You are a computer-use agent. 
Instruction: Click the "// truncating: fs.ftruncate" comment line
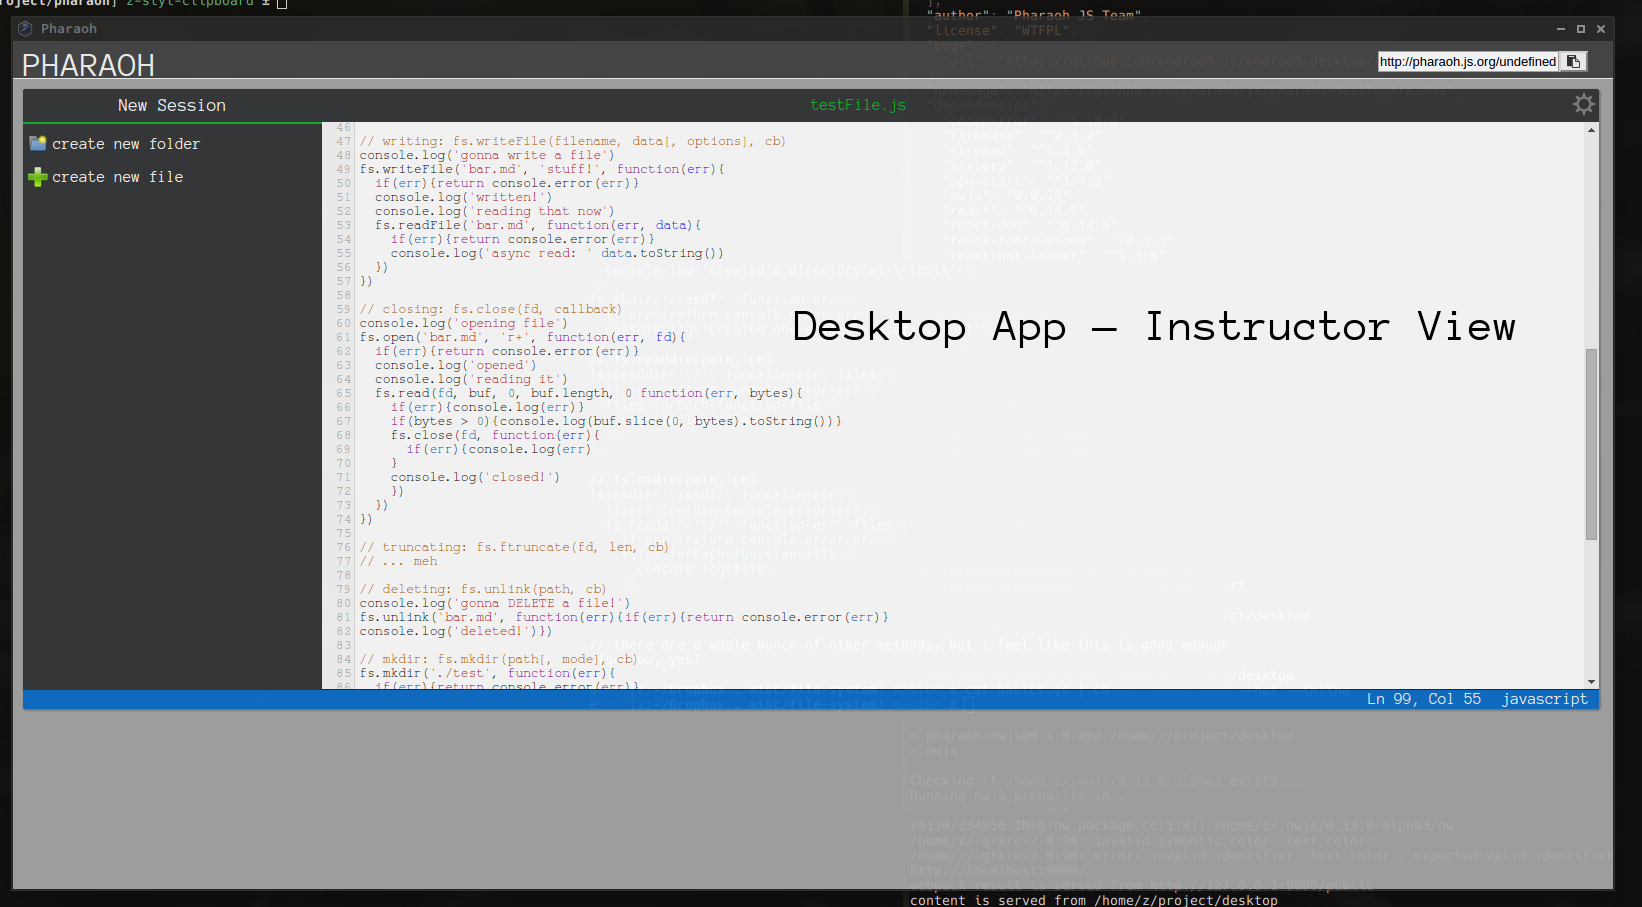tap(514, 547)
